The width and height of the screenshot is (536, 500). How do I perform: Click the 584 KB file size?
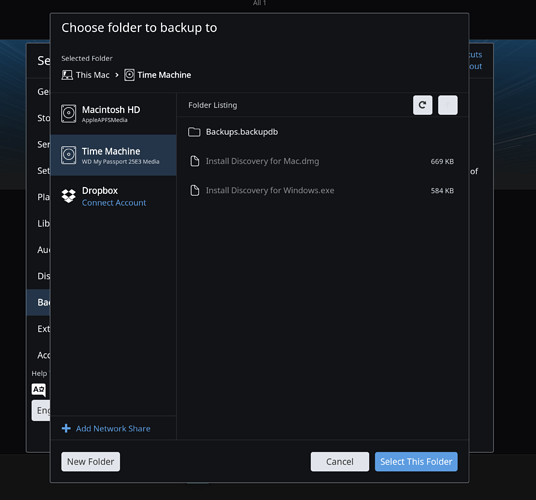[442, 191]
